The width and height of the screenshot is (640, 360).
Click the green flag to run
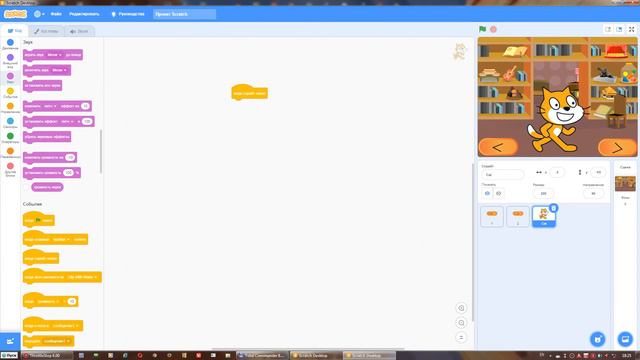point(482,29)
